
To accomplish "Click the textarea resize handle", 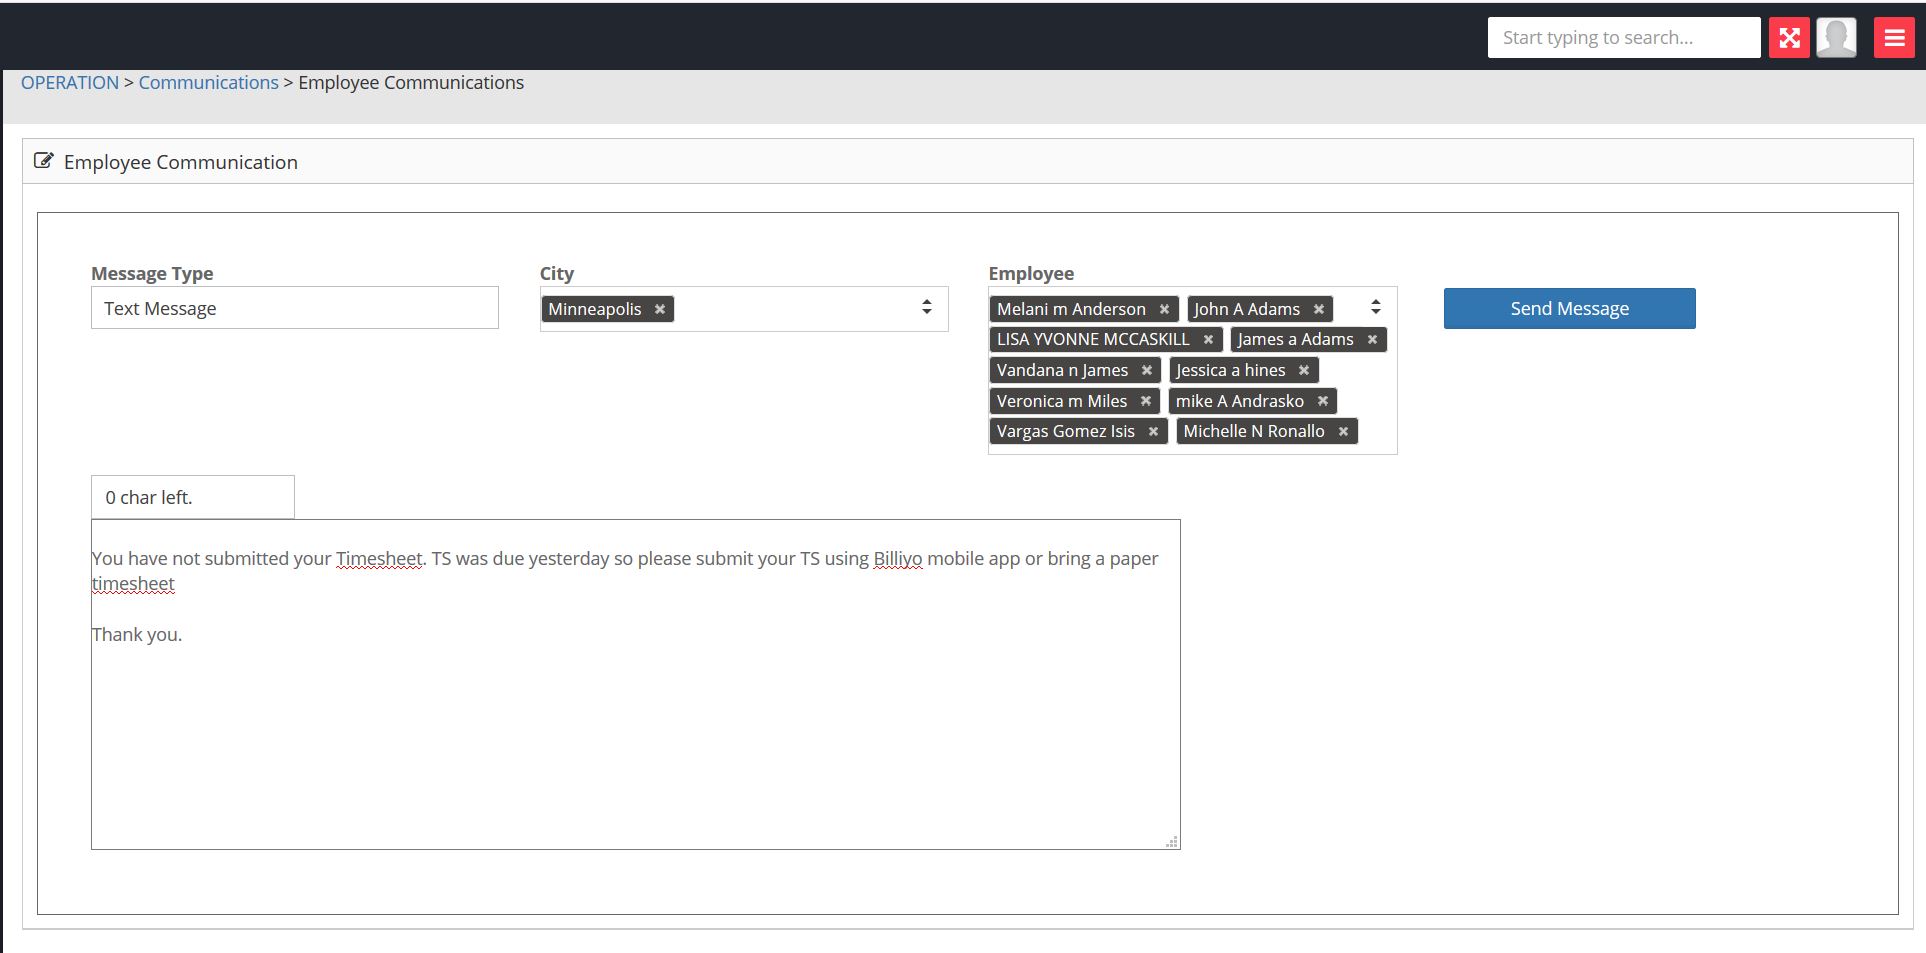I will coord(1172,842).
